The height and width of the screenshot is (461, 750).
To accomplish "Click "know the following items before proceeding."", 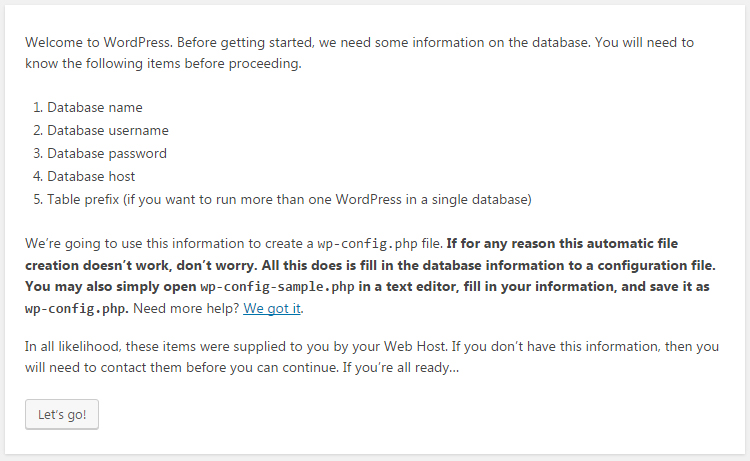I will coord(163,65).
